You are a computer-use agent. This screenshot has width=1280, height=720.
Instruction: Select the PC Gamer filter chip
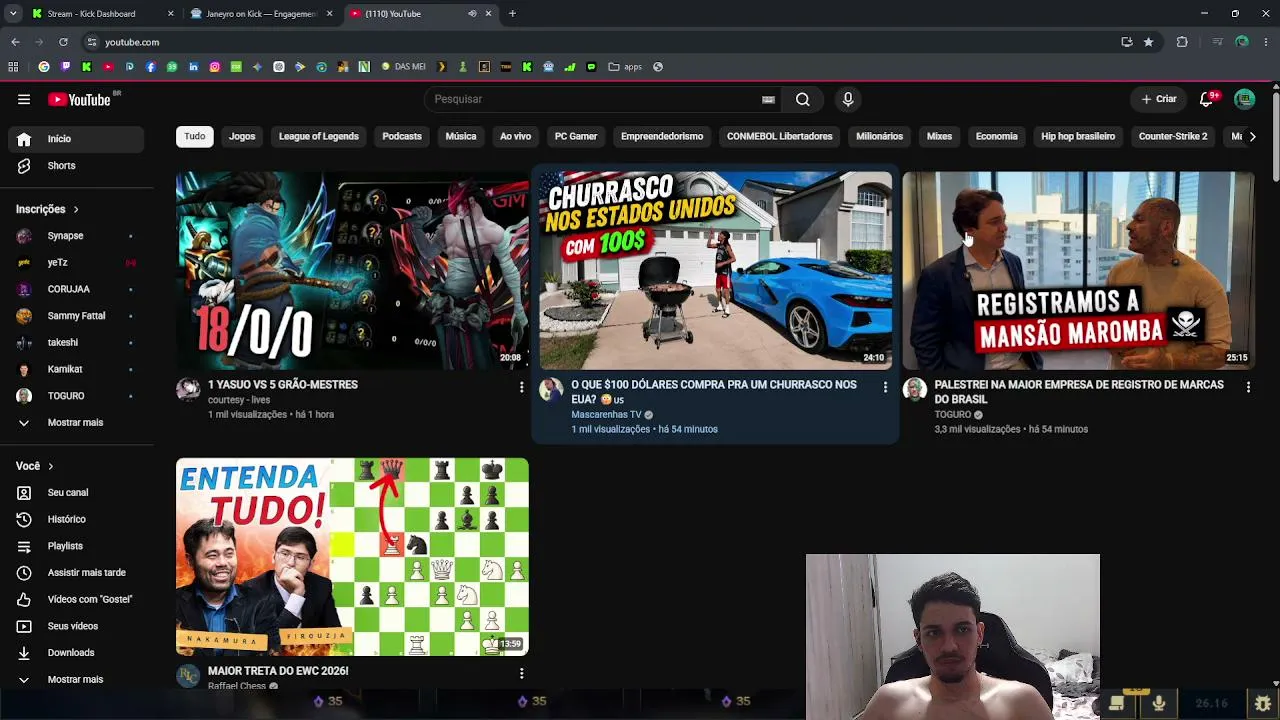click(576, 136)
